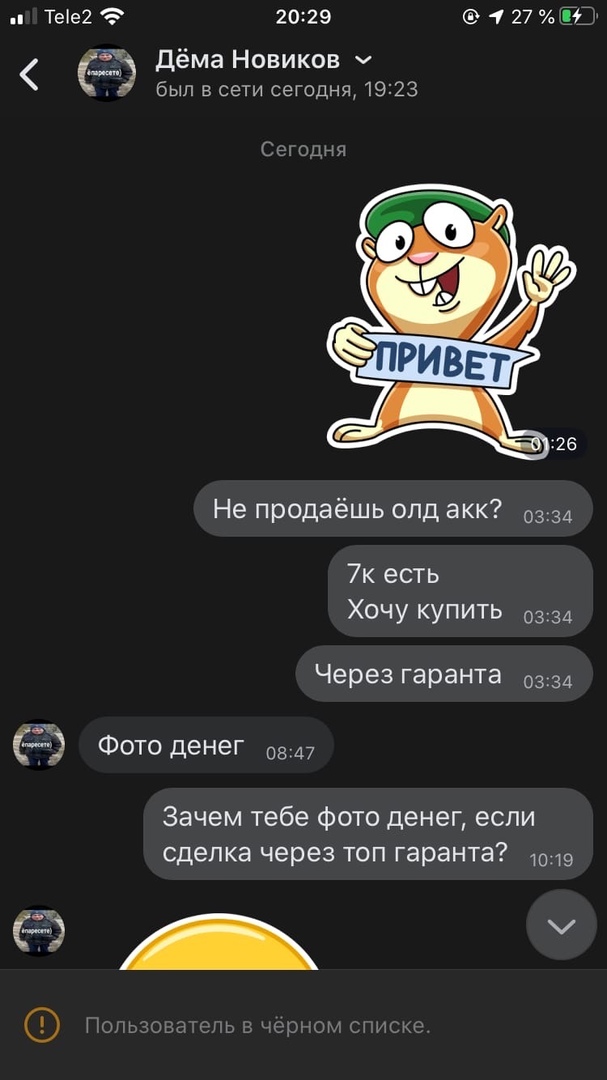Tap 'Пользователь в чёрном списке' notice

pyautogui.click(x=258, y=1026)
